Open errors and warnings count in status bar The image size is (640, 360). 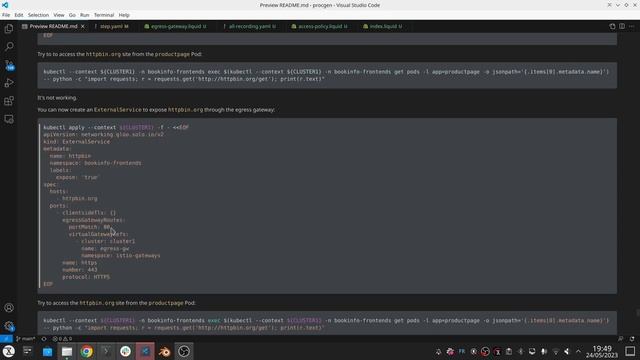pyautogui.click(x=62, y=339)
